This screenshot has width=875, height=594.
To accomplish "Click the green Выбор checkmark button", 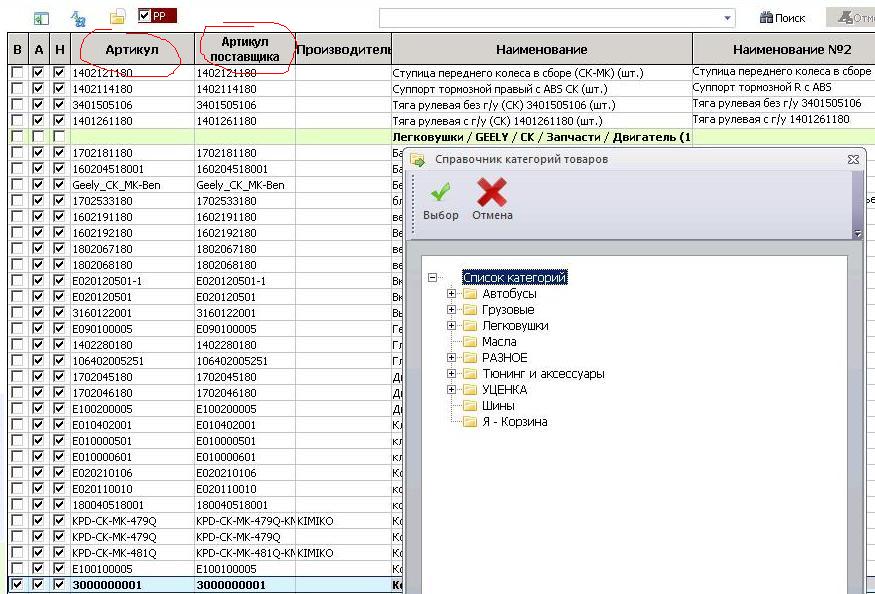I will point(441,200).
